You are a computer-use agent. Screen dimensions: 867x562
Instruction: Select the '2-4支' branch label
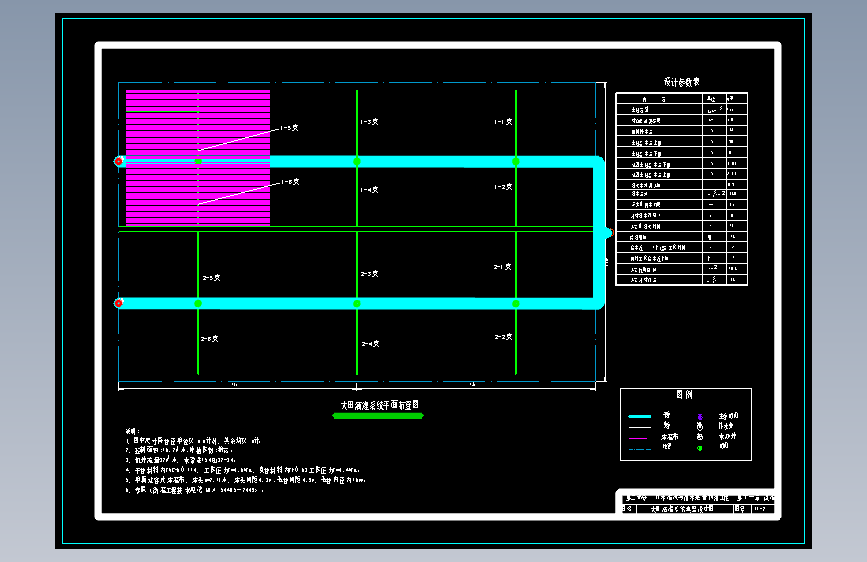pos(370,344)
